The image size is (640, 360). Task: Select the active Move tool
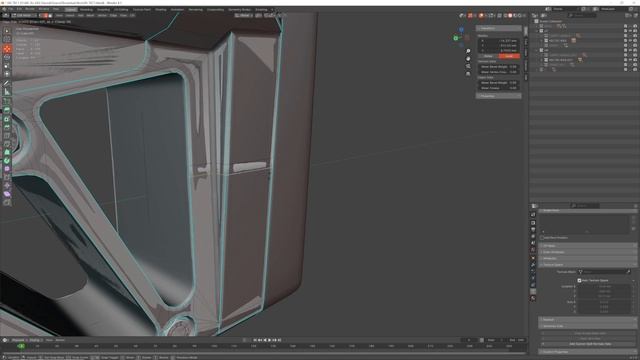point(7,49)
